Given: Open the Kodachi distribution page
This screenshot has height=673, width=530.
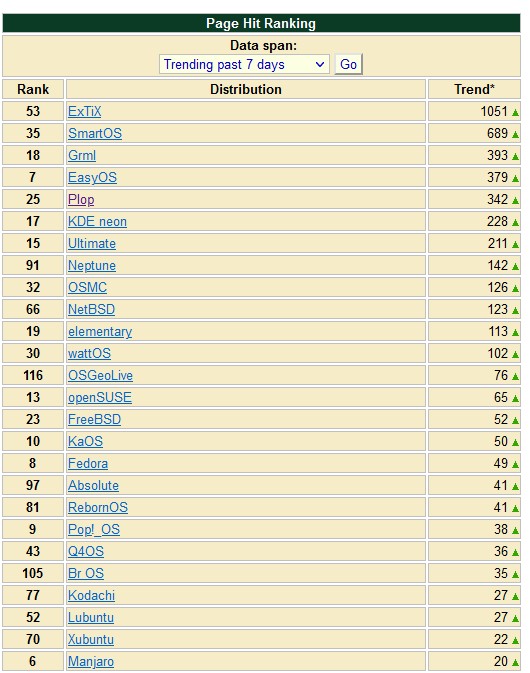Looking at the screenshot, I should [91, 596].
